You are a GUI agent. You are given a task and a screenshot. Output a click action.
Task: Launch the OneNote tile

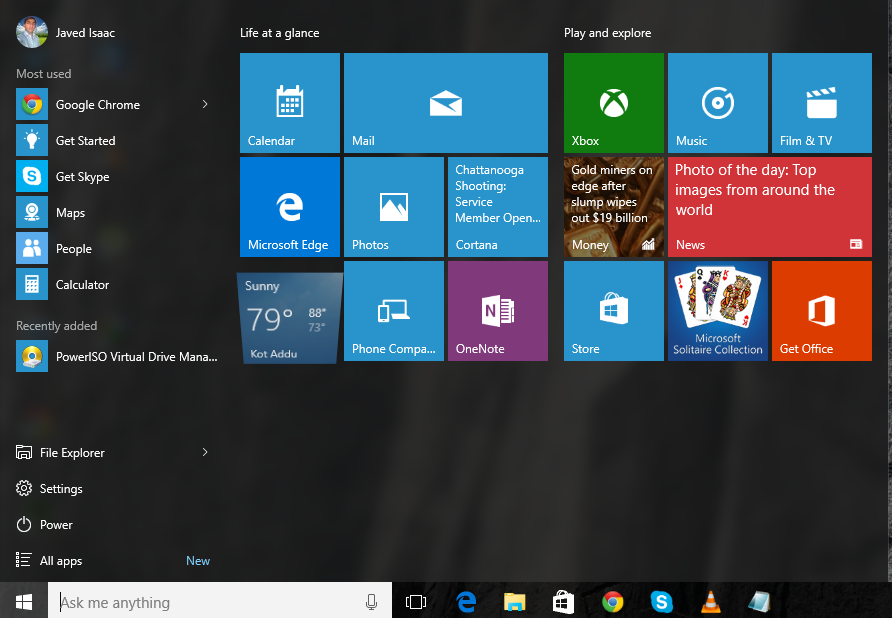pos(498,311)
